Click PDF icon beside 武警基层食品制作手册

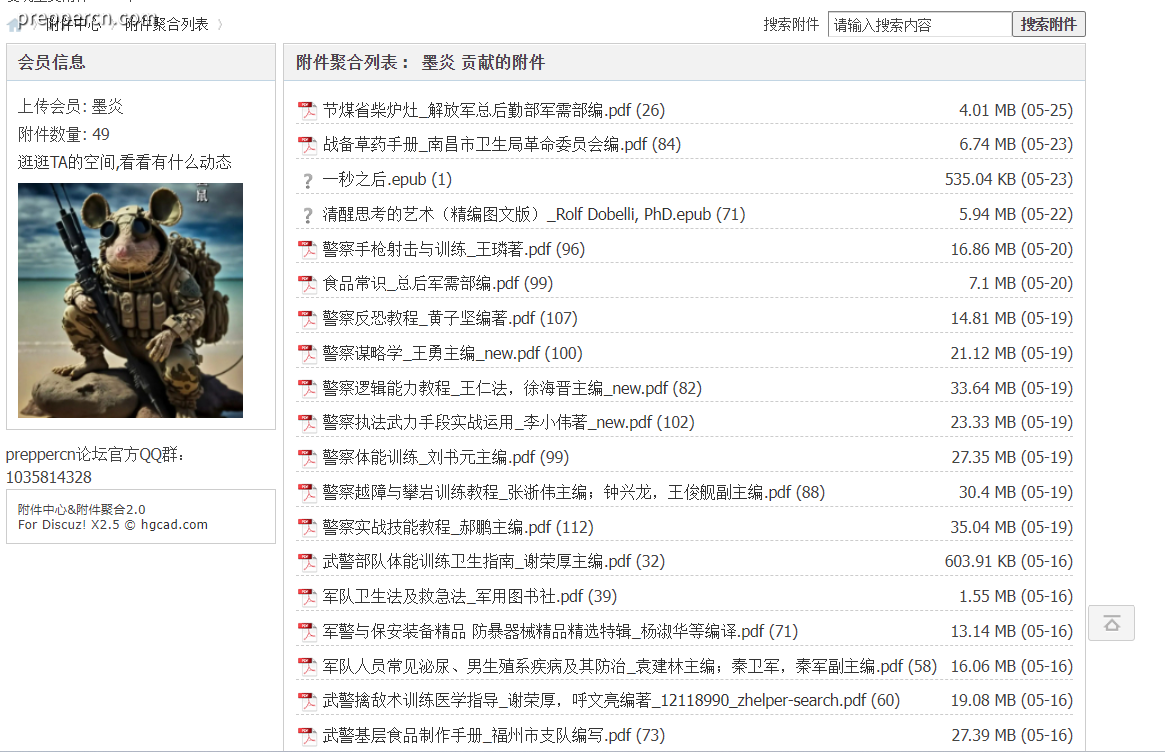pyautogui.click(x=307, y=736)
